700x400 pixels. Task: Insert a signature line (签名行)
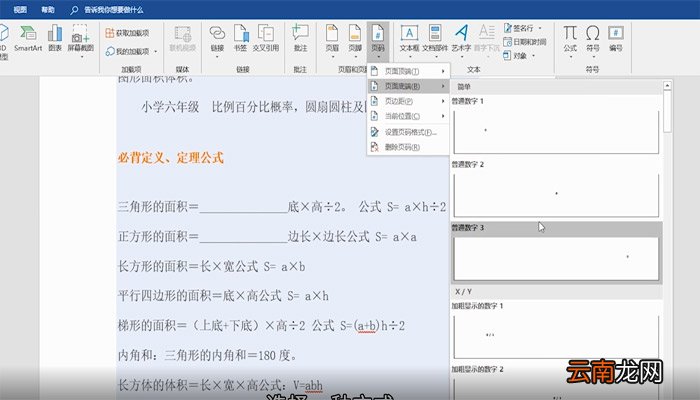(x=519, y=28)
